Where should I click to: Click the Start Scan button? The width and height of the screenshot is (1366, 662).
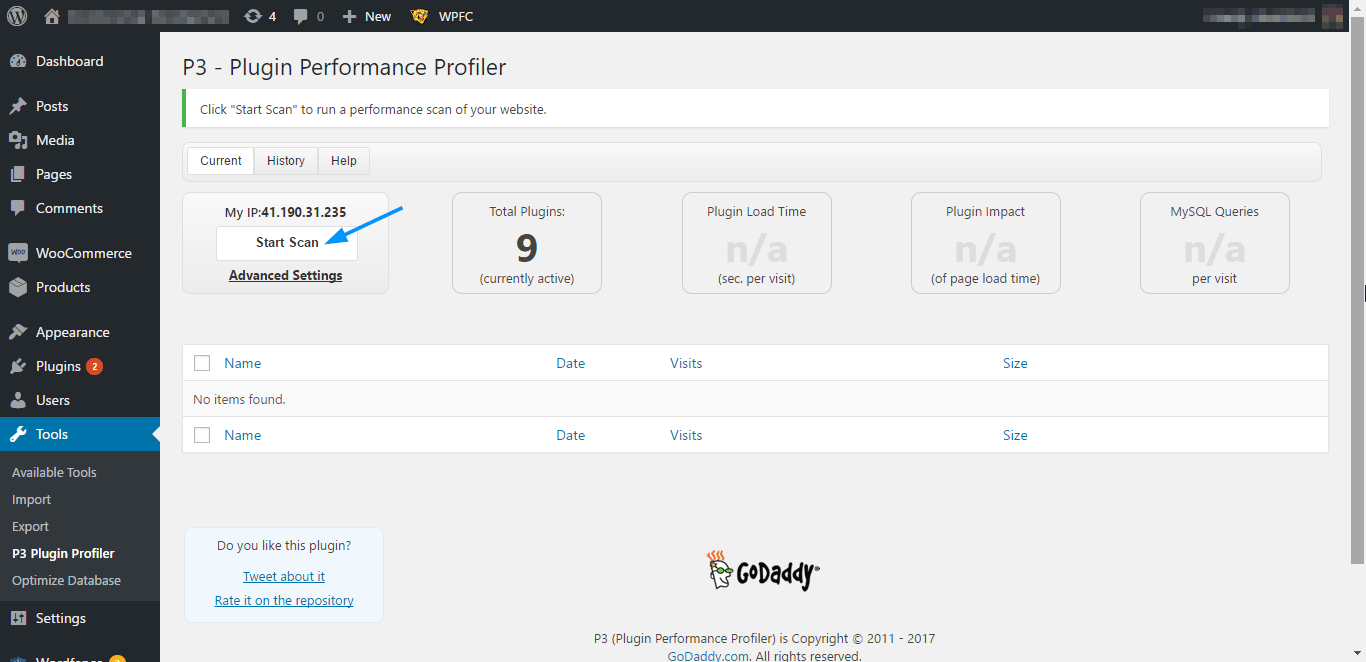287,242
